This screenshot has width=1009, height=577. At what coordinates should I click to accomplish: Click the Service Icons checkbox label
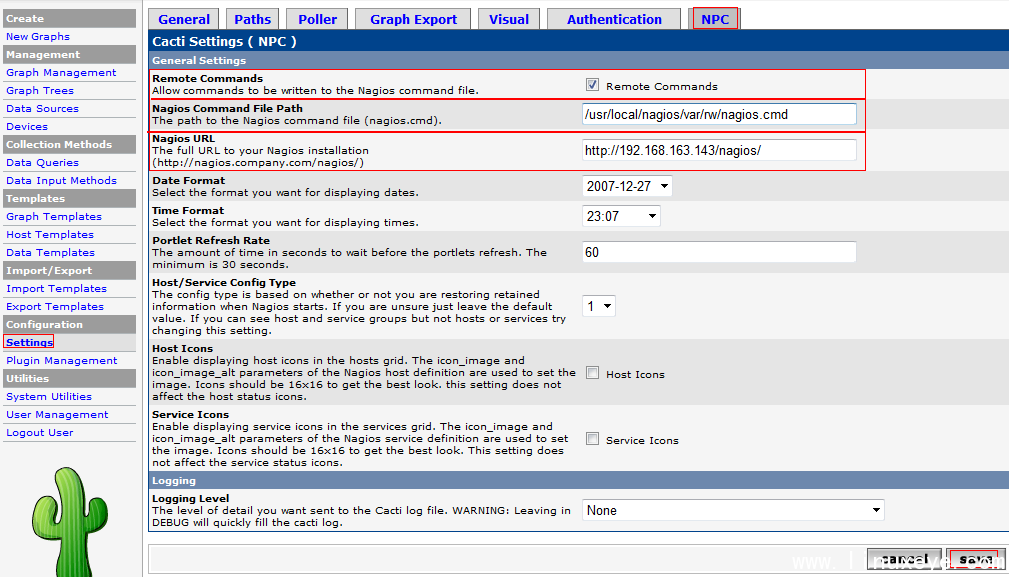pos(642,441)
